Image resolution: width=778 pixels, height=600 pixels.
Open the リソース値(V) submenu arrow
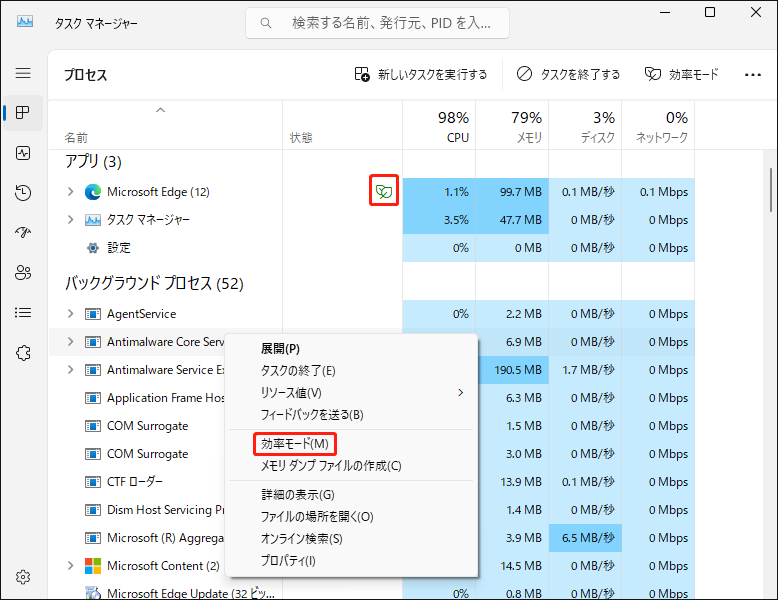coord(461,393)
